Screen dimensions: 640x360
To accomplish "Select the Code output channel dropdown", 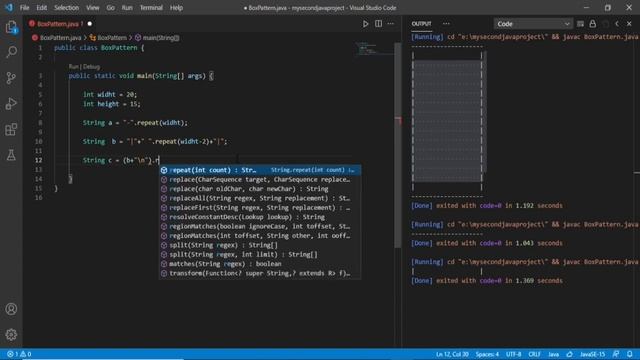I will click(533, 24).
